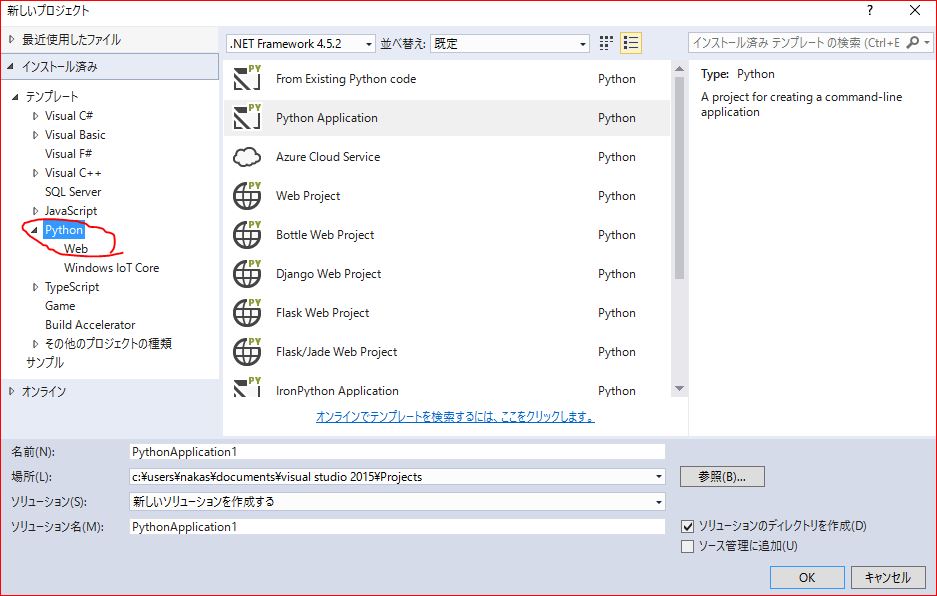Image resolution: width=937 pixels, height=596 pixels.
Task: Select the Game template category
Action: tap(60, 306)
